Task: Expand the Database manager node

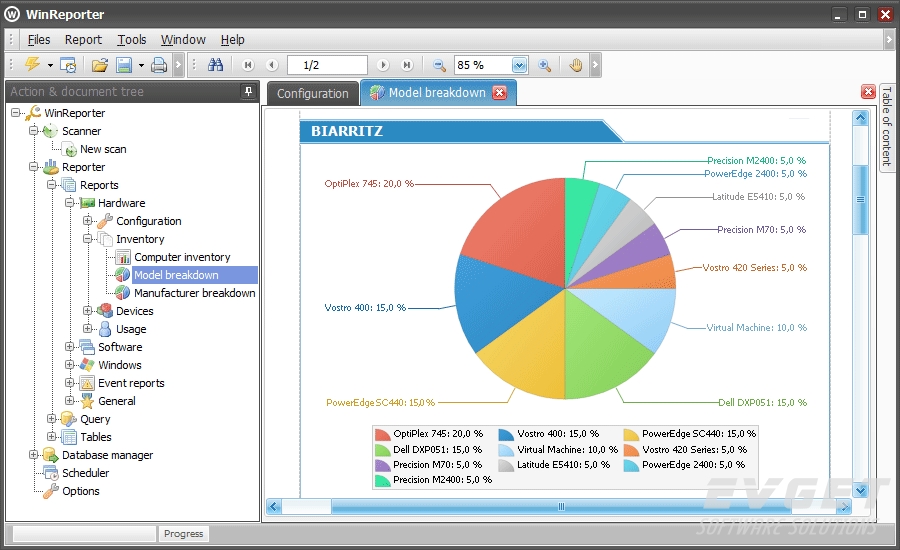Action: point(33,454)
